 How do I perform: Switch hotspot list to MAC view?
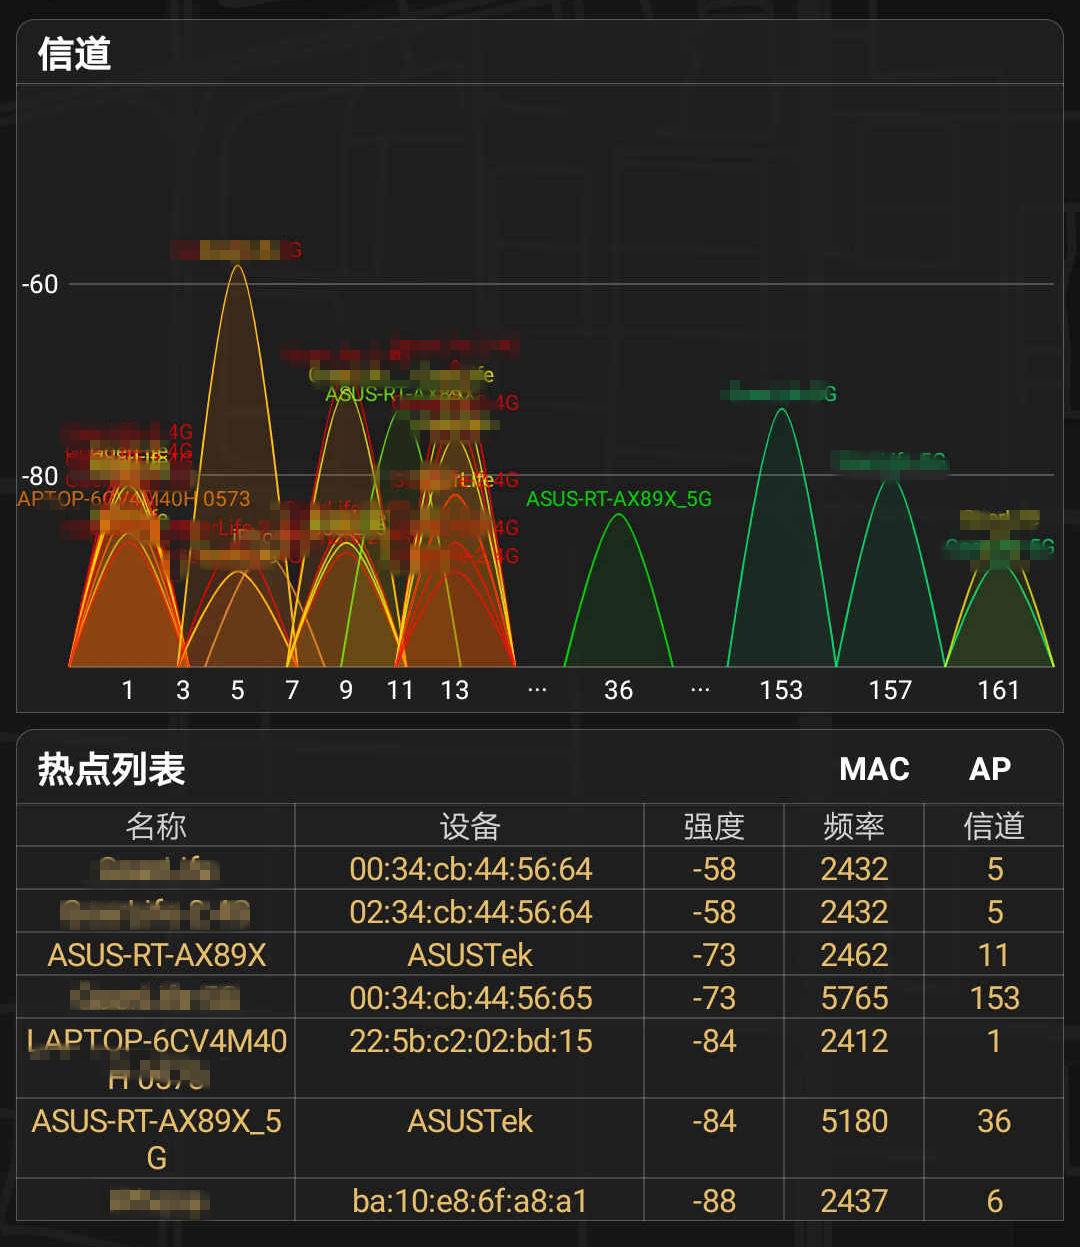(x=875, y=769)
